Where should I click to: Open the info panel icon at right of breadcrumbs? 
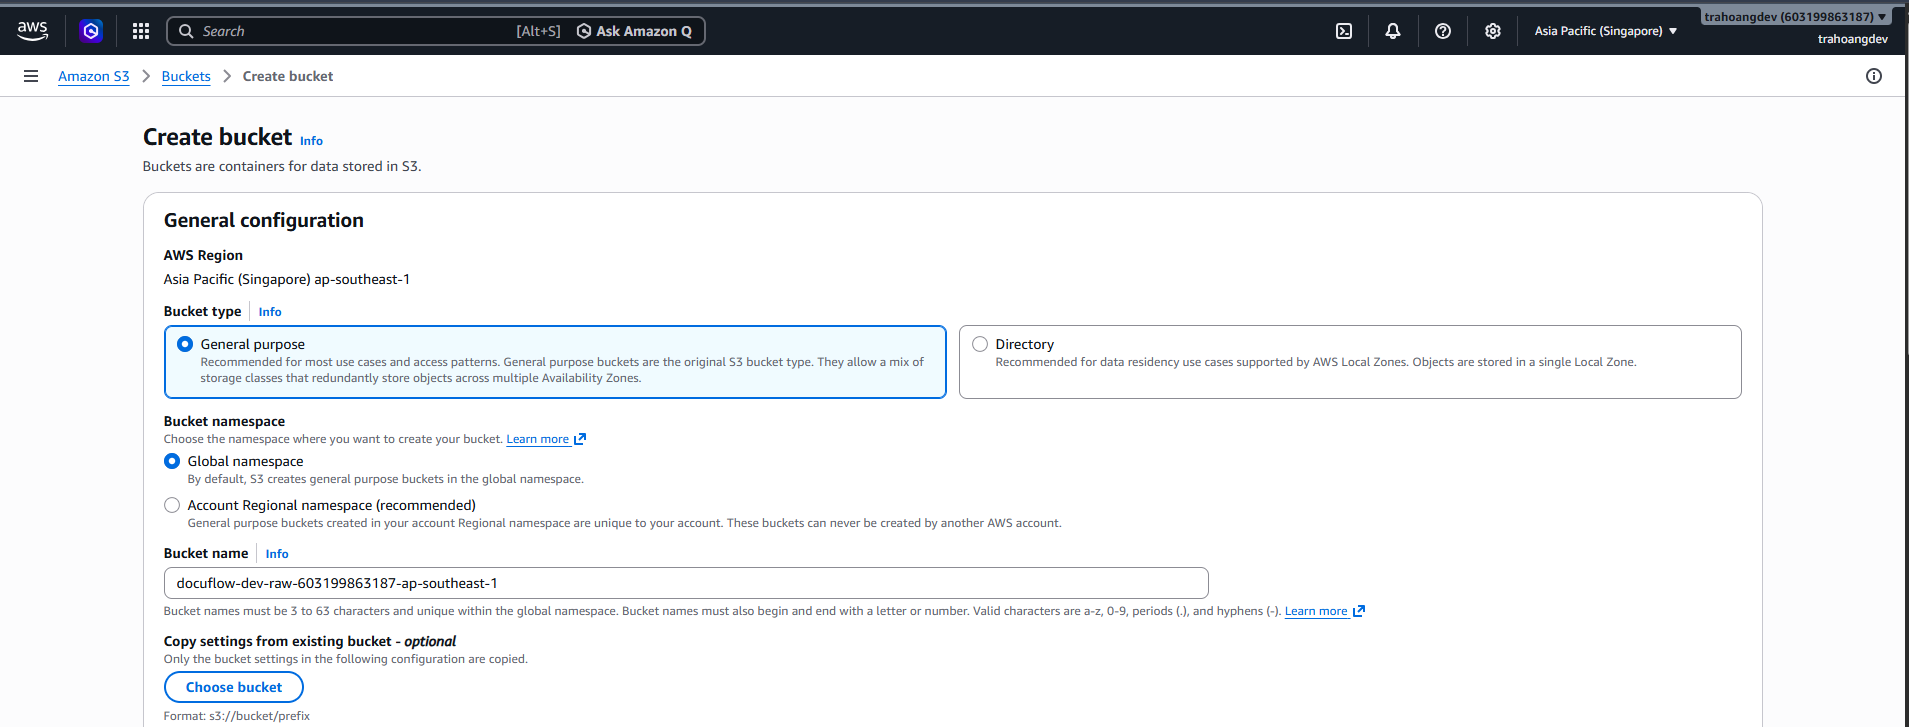(x=1874, y=76)
